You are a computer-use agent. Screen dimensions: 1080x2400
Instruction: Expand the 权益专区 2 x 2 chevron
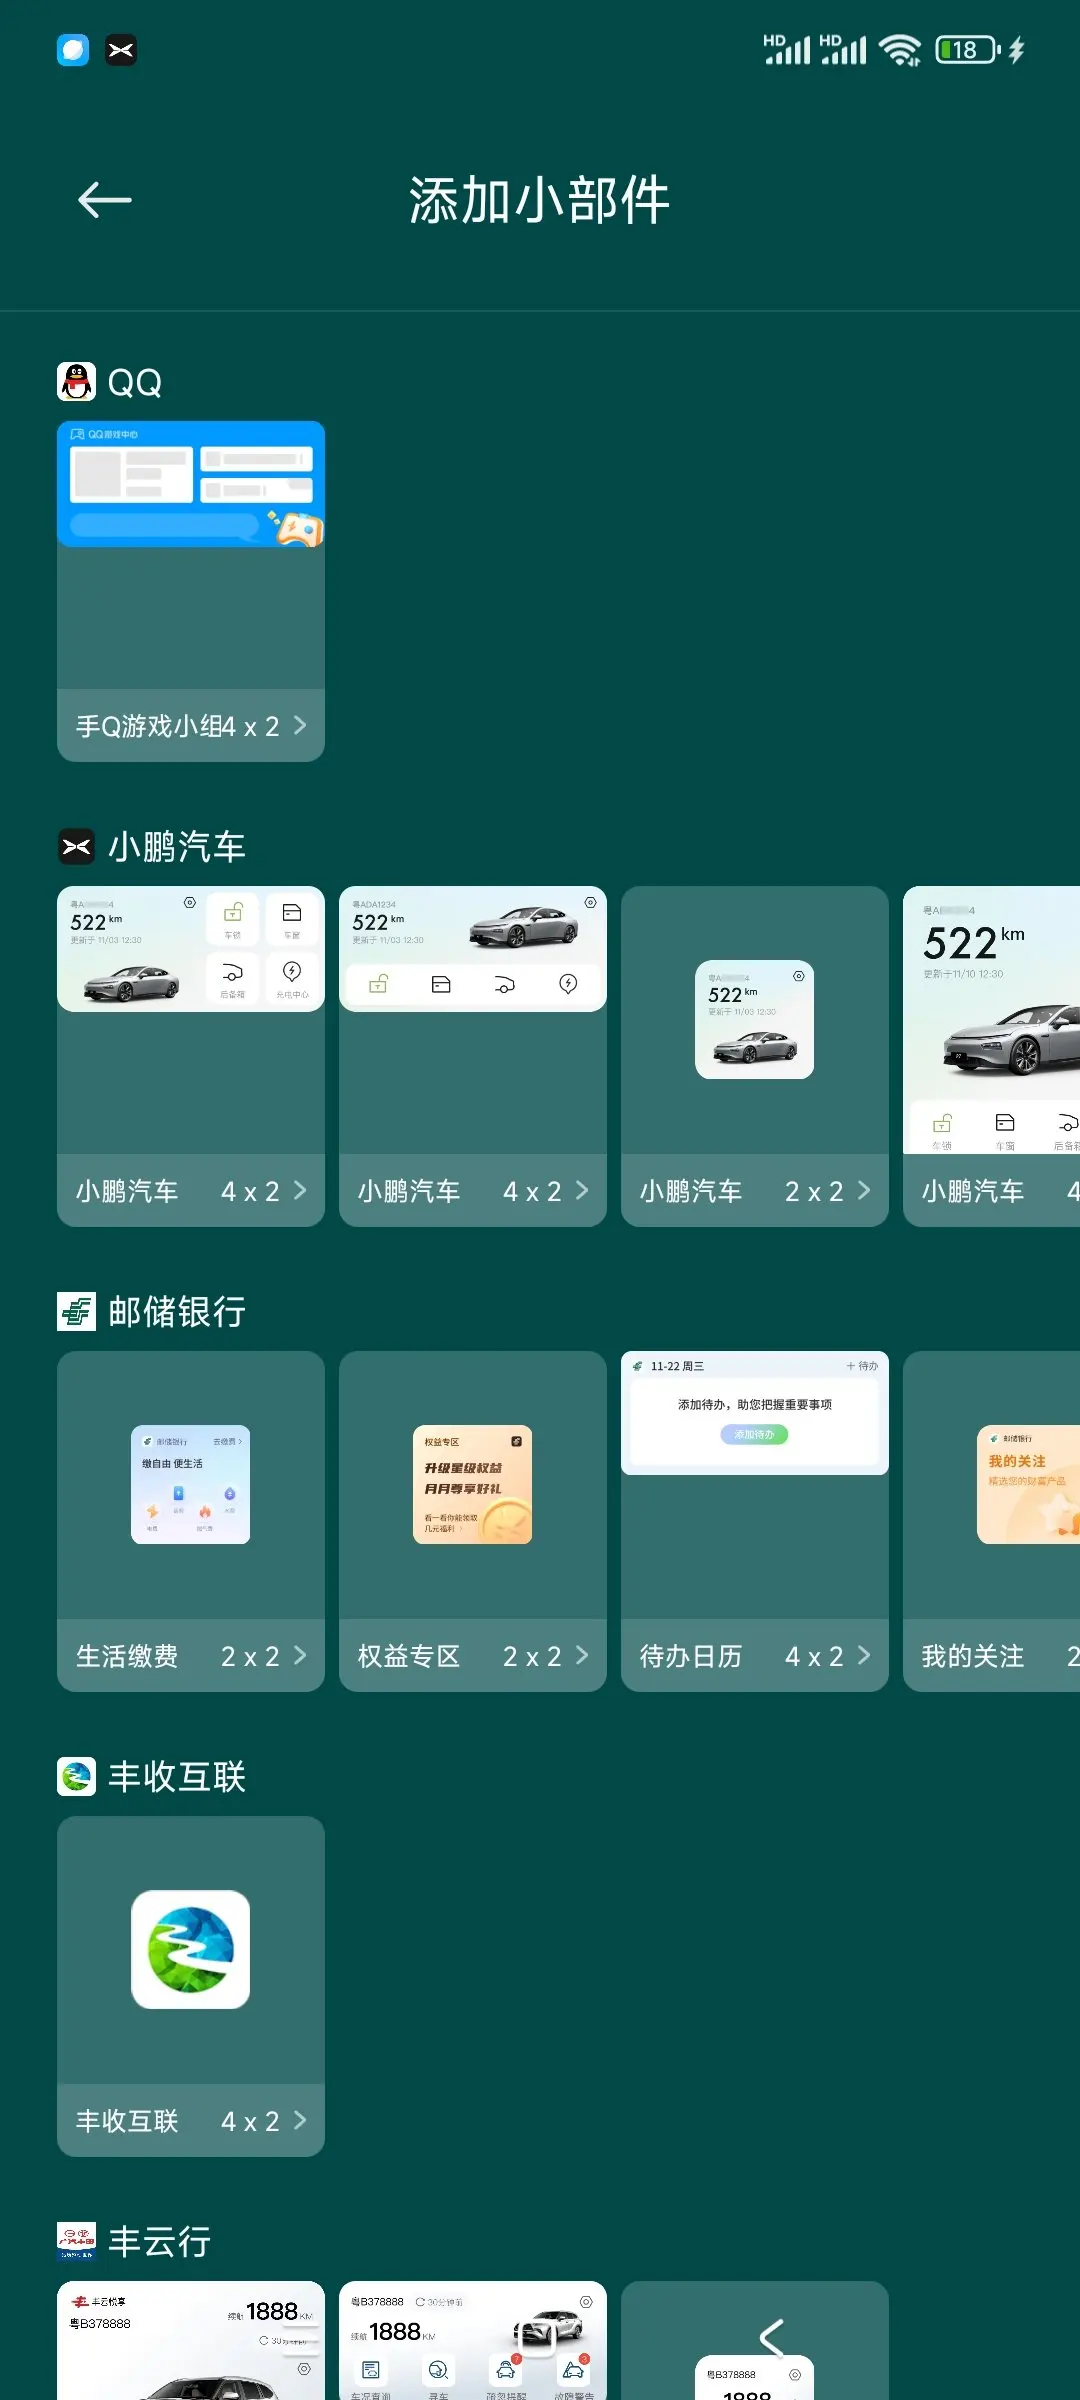582,1655
